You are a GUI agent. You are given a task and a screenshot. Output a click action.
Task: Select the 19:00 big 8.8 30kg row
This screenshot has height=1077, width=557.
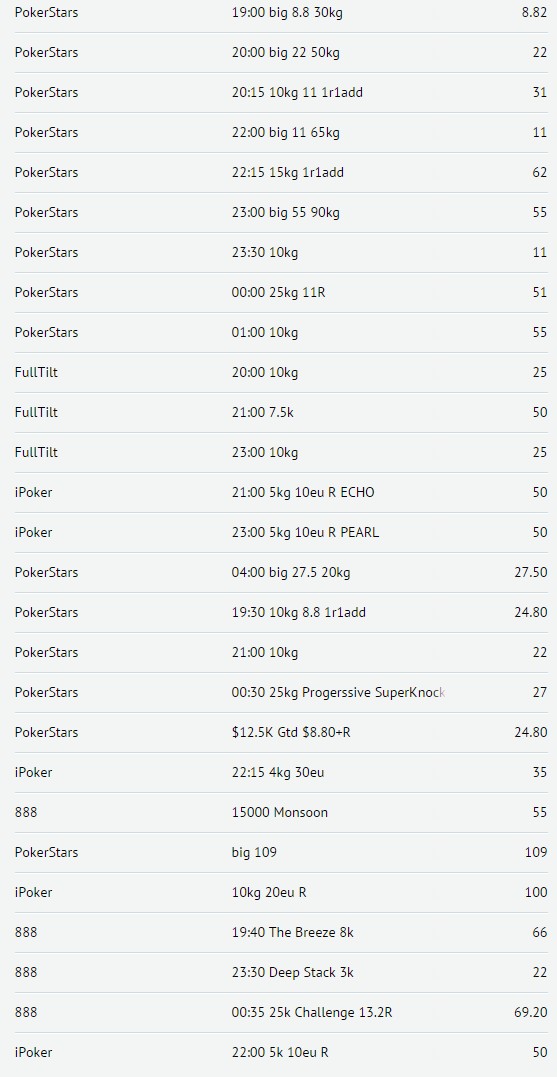(x=278, y=12)
